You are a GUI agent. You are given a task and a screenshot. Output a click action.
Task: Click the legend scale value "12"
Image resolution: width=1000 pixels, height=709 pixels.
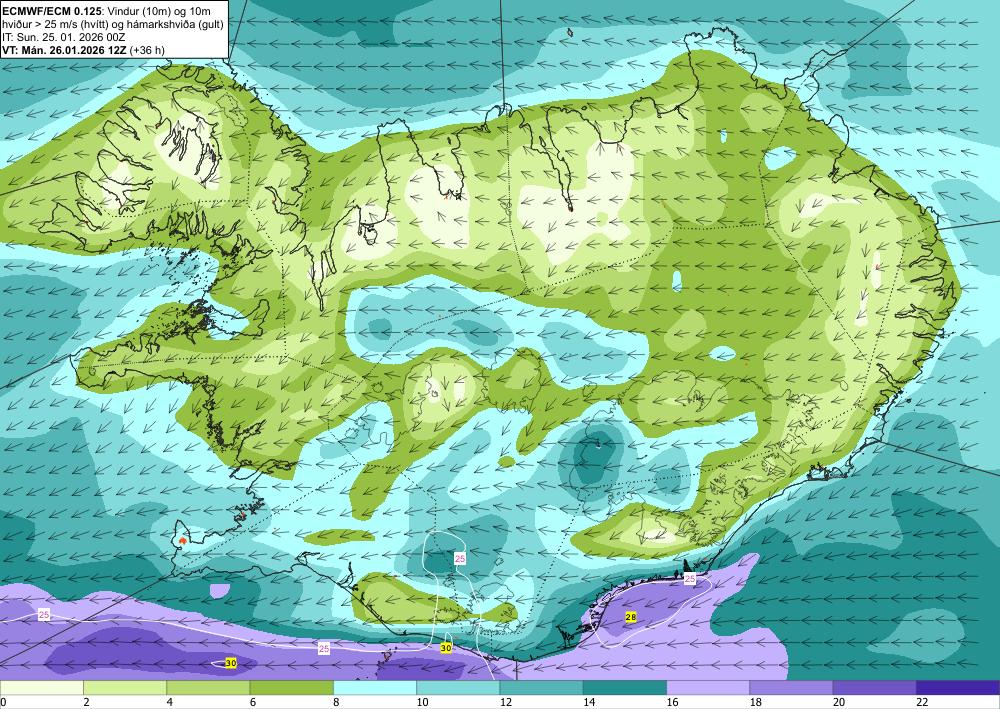506,703
